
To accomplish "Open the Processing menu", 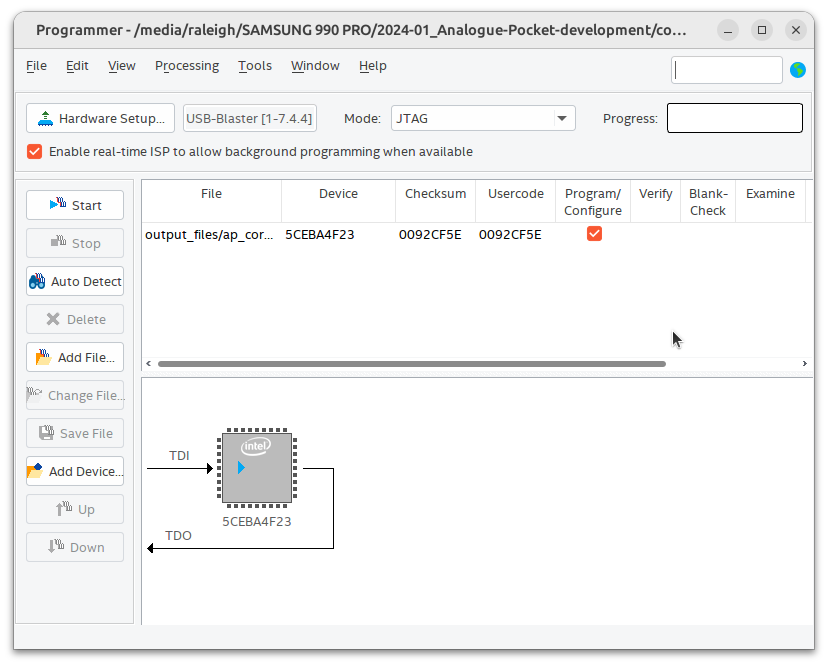I will click(187, 66).
